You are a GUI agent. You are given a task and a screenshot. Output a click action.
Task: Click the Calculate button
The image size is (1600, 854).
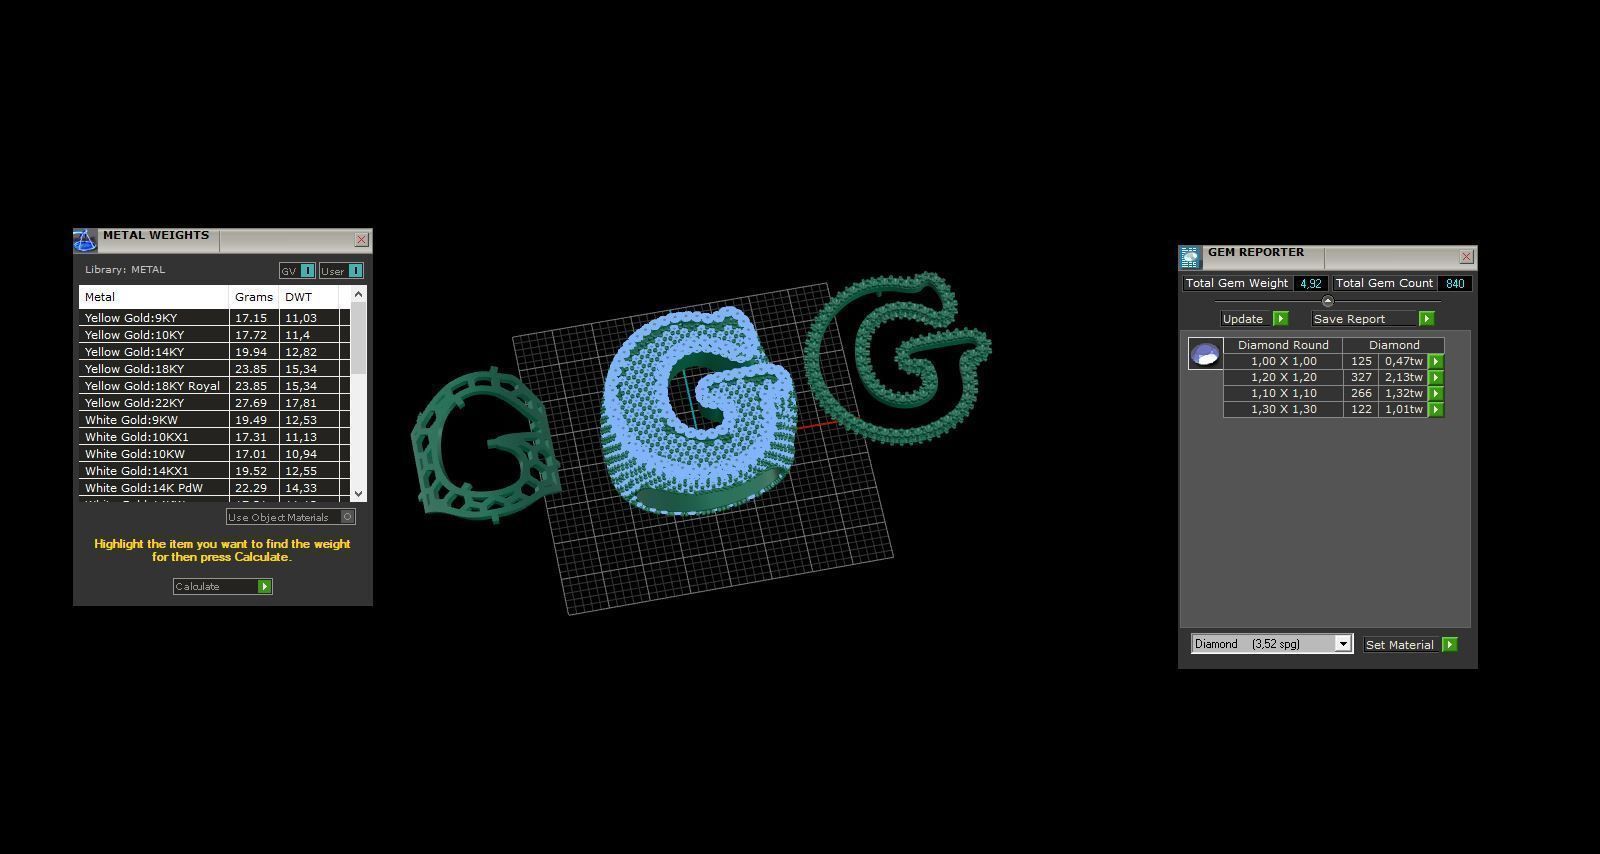click(222, 586)
